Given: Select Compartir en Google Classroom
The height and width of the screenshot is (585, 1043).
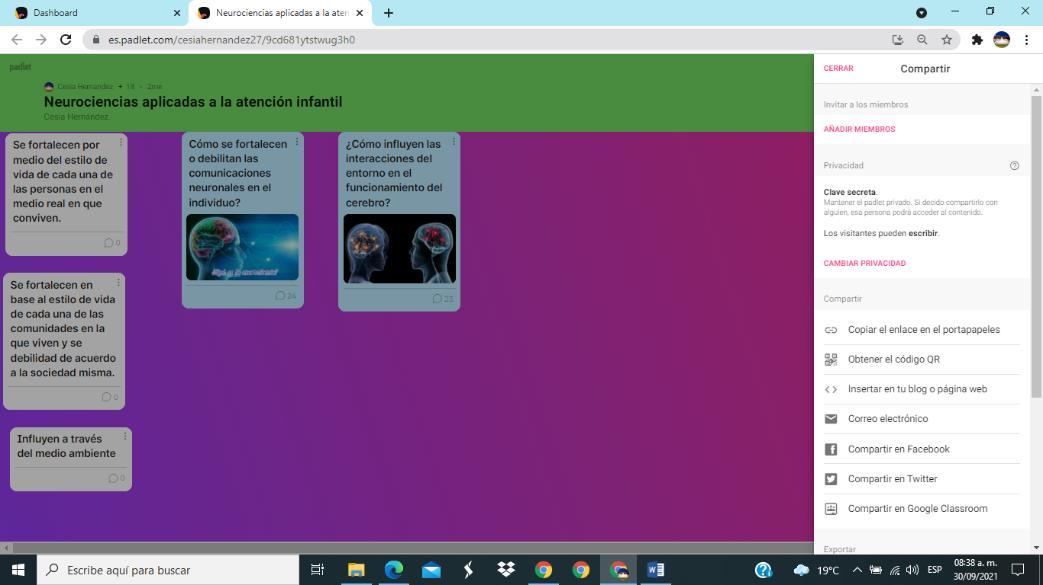Looking at the screenshot, I should pos(922,508).
